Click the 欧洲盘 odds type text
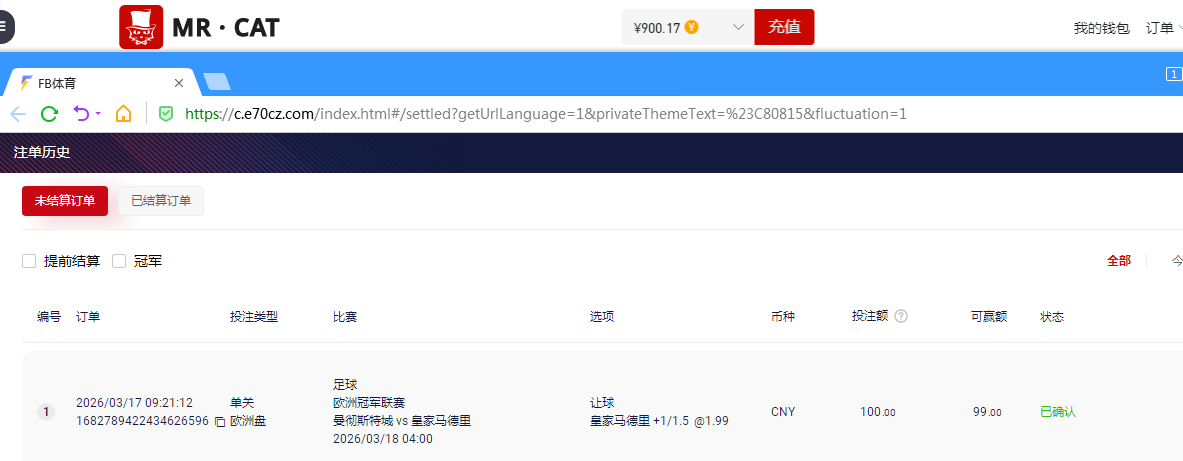 click(x=248, y=421)
